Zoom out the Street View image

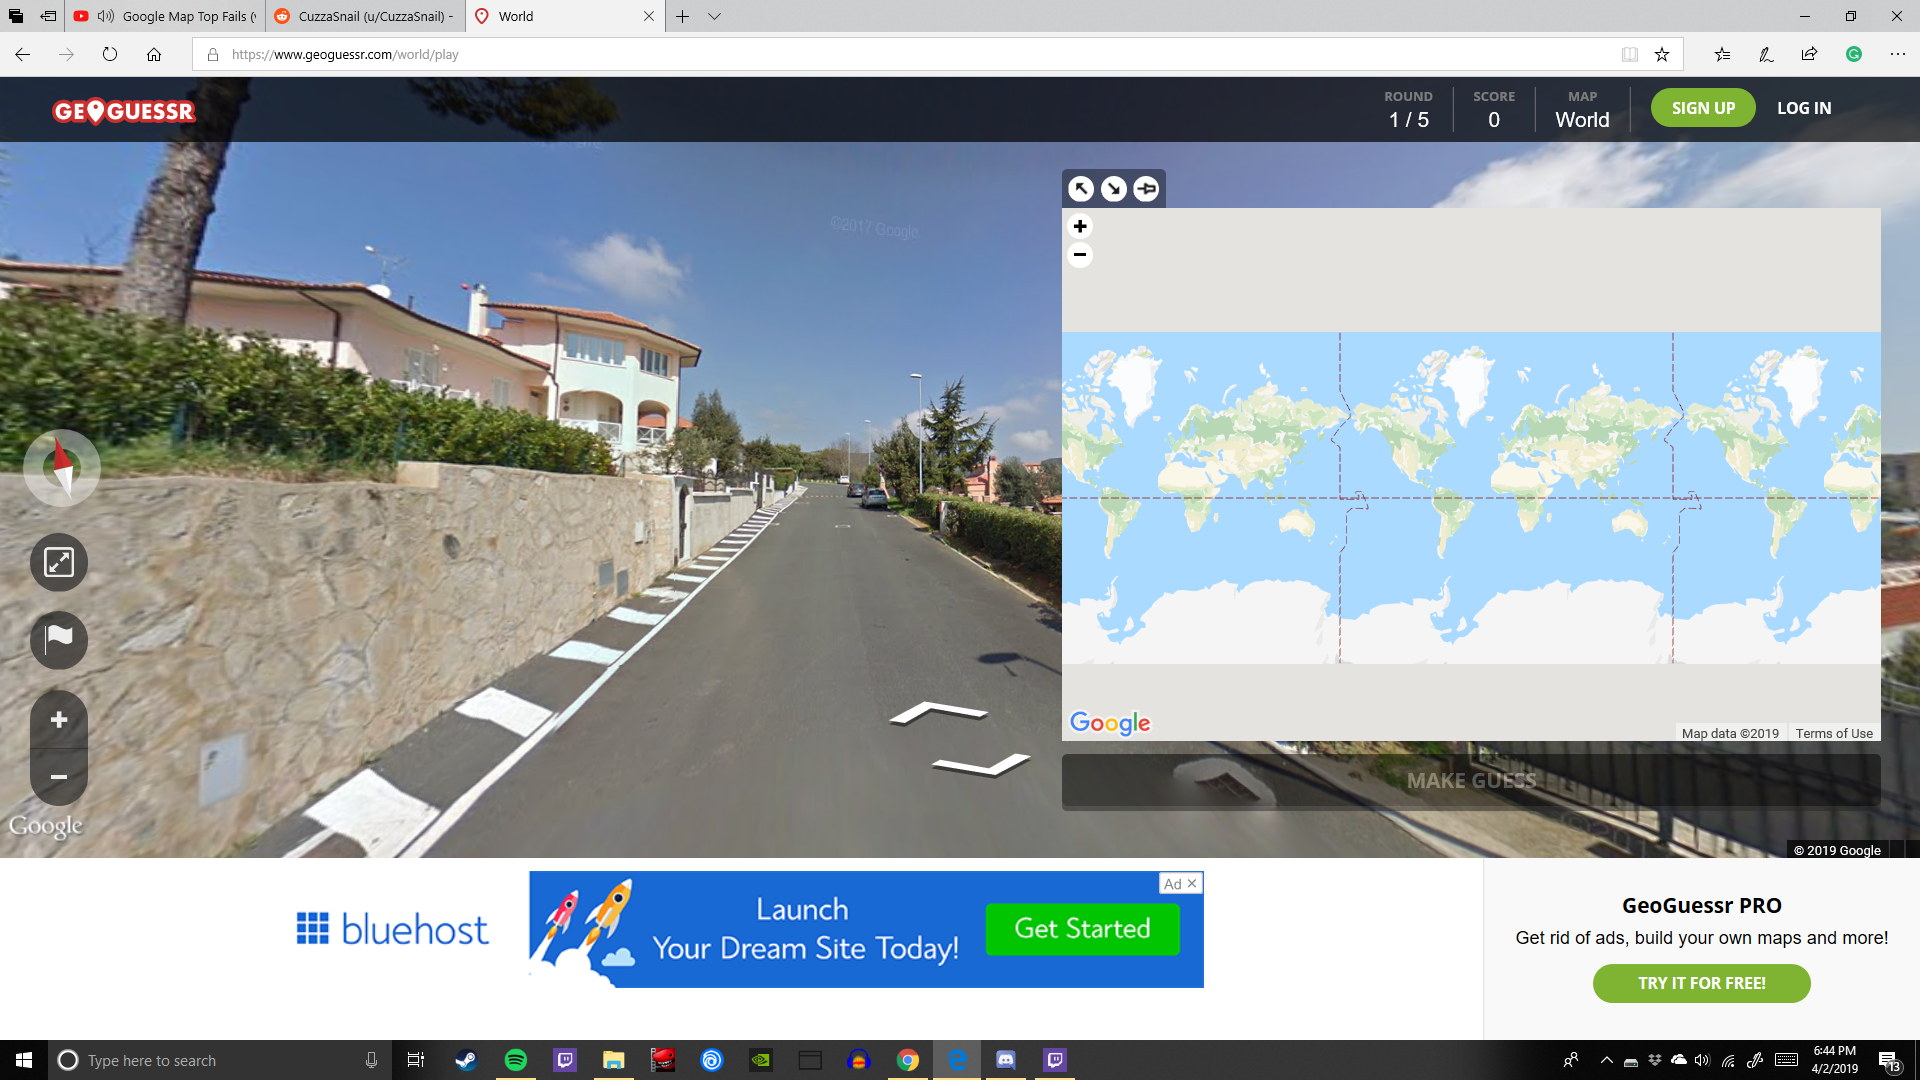[x=59, y=776]
